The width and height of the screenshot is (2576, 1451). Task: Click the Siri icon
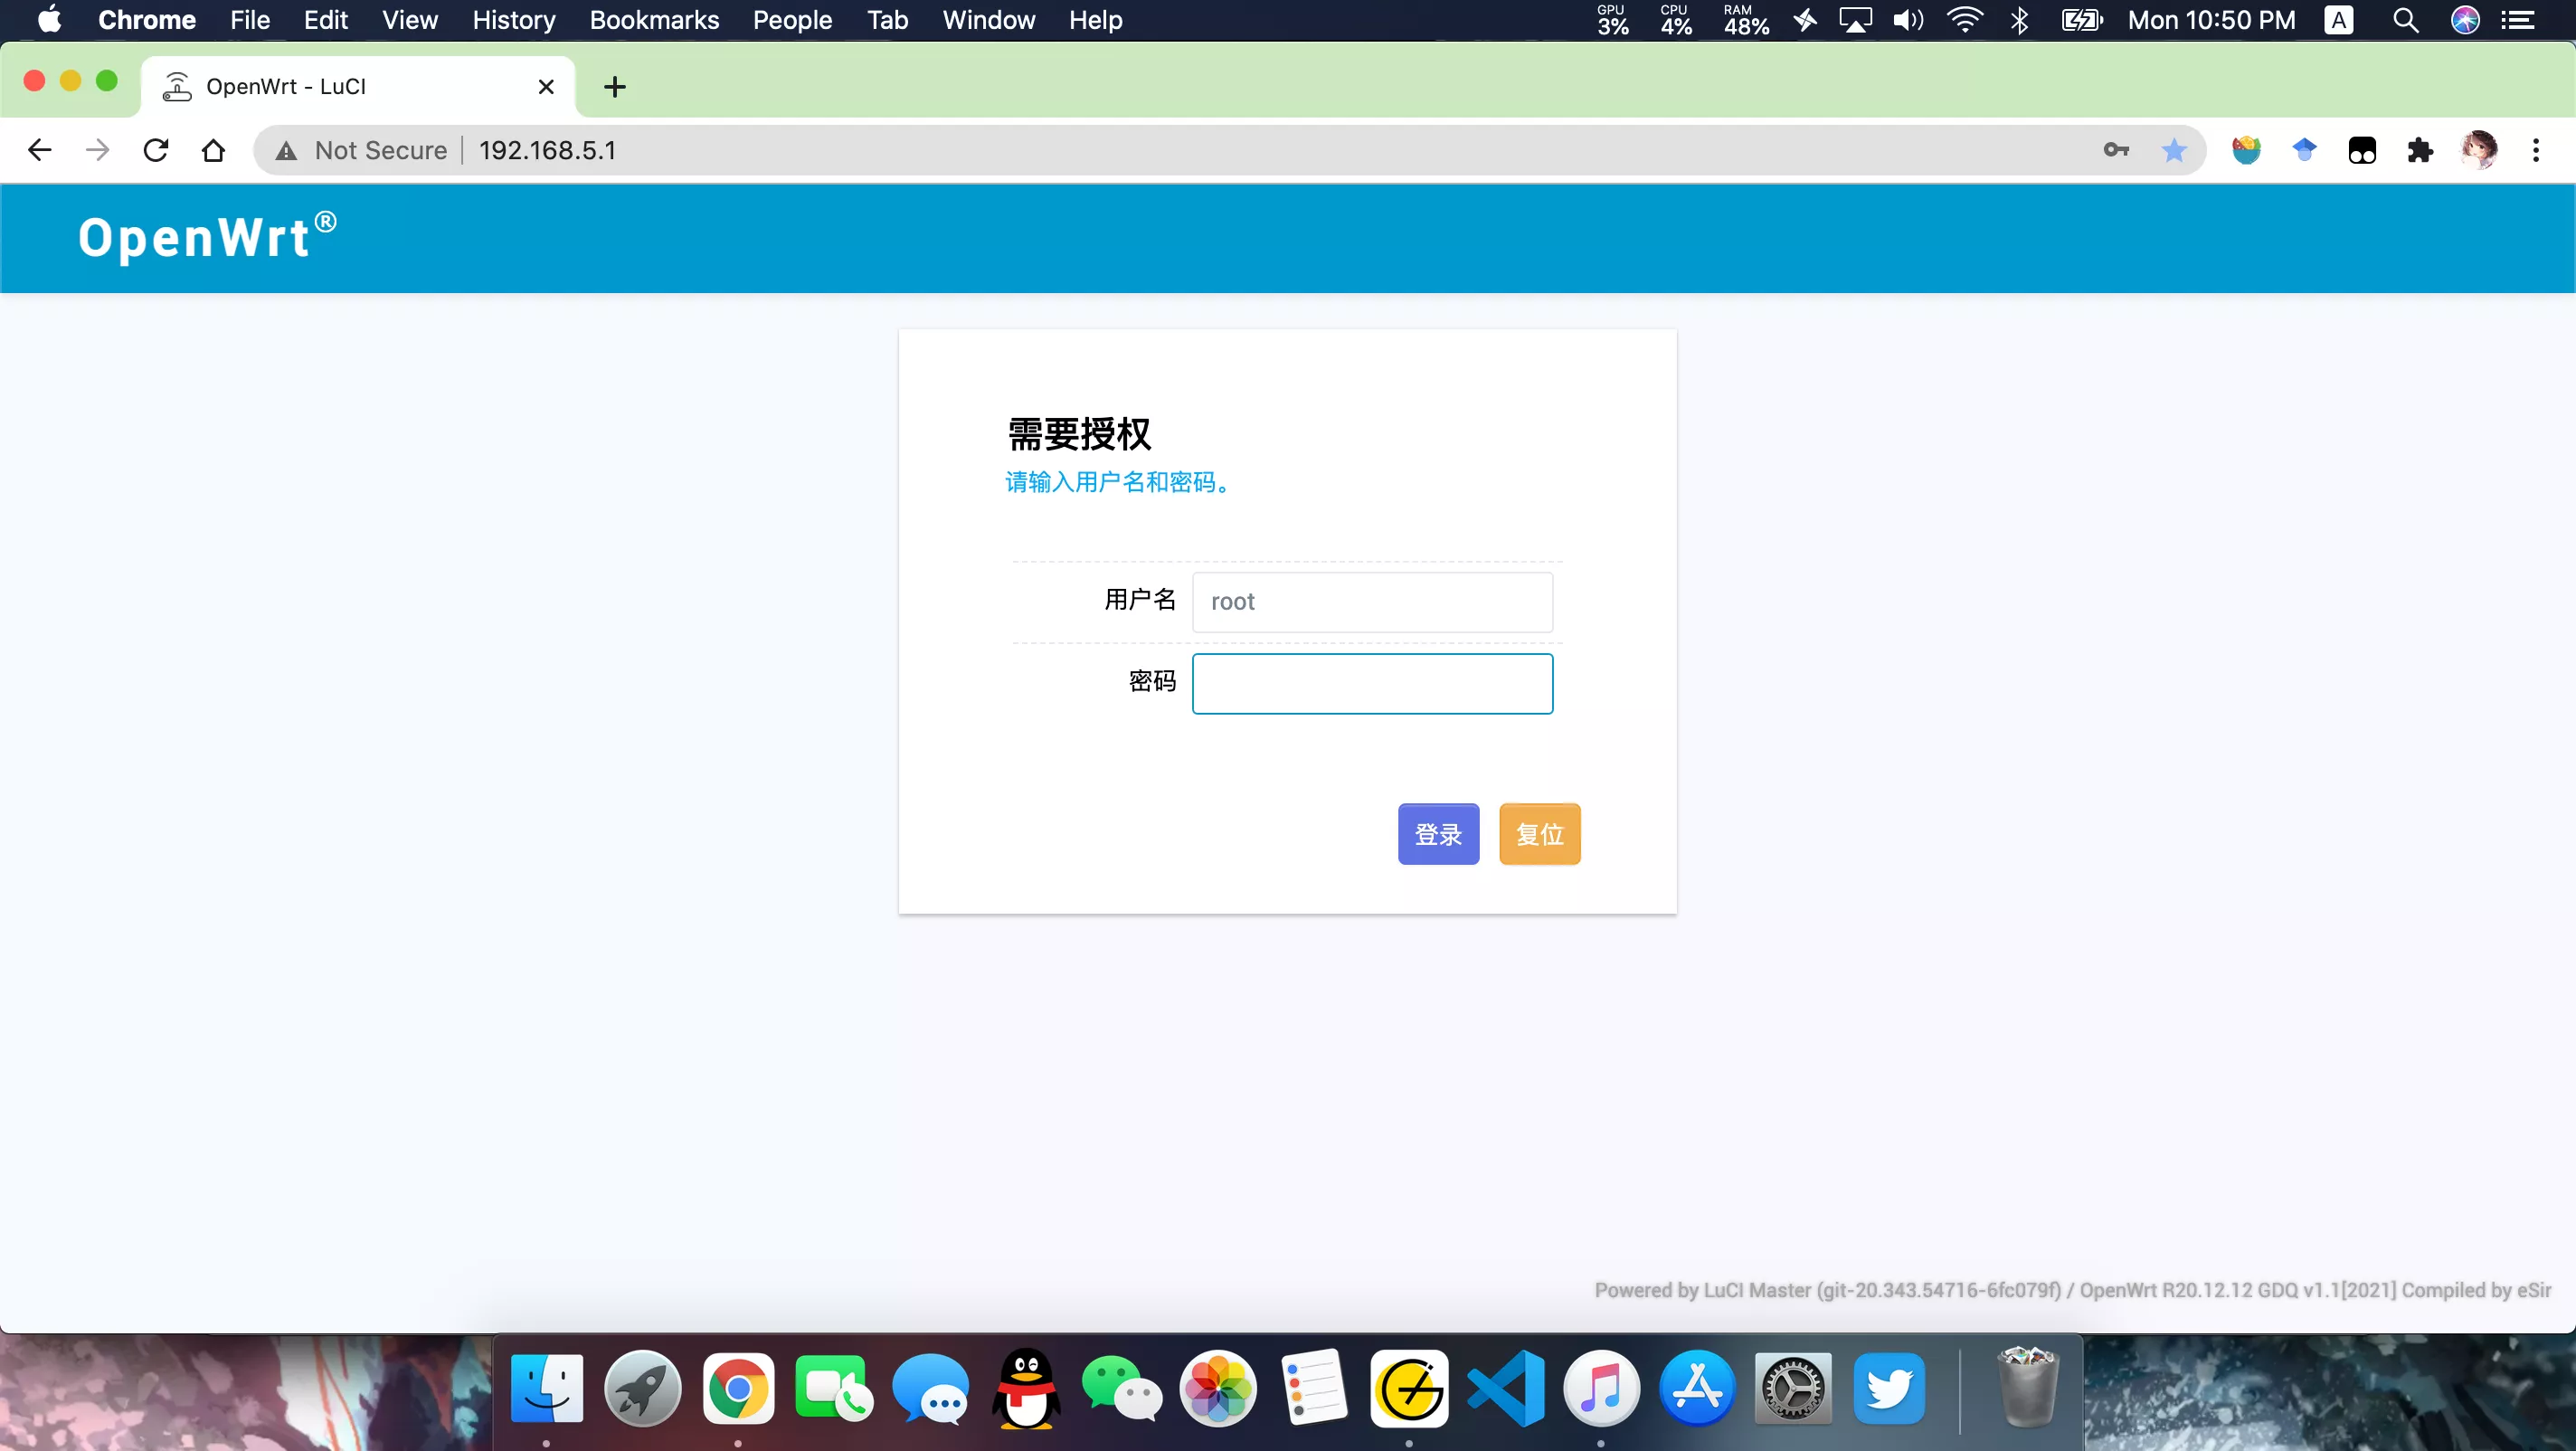pos(2465,20)
